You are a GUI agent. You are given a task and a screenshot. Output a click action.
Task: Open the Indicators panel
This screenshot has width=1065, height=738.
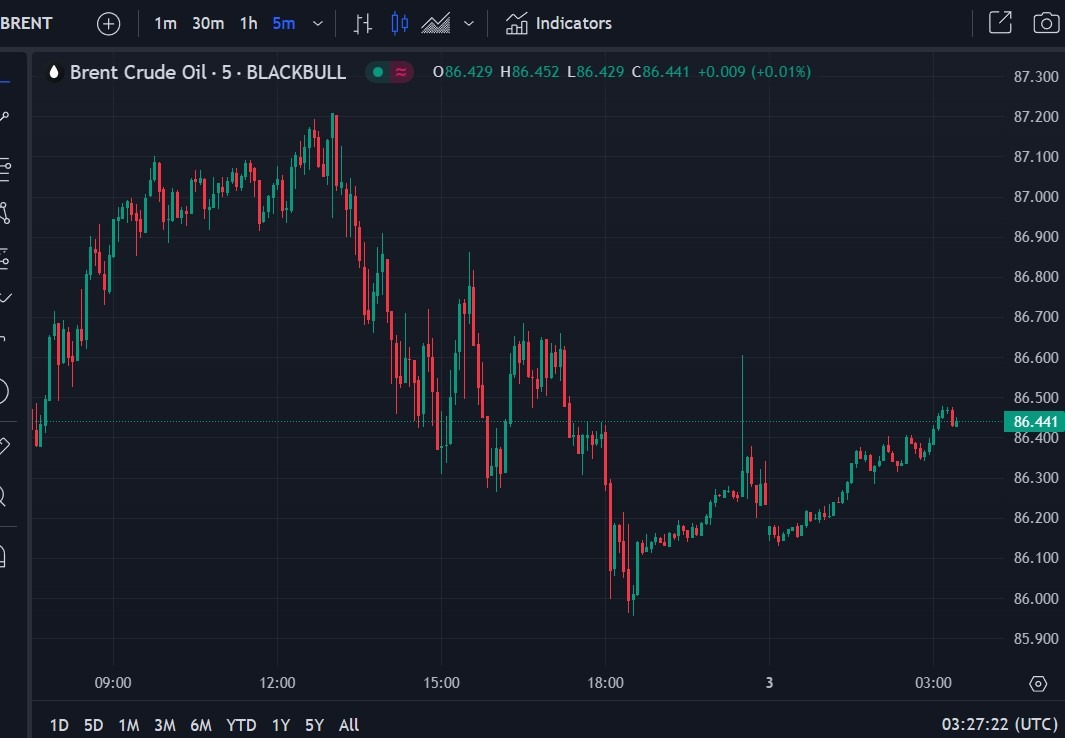558,24
